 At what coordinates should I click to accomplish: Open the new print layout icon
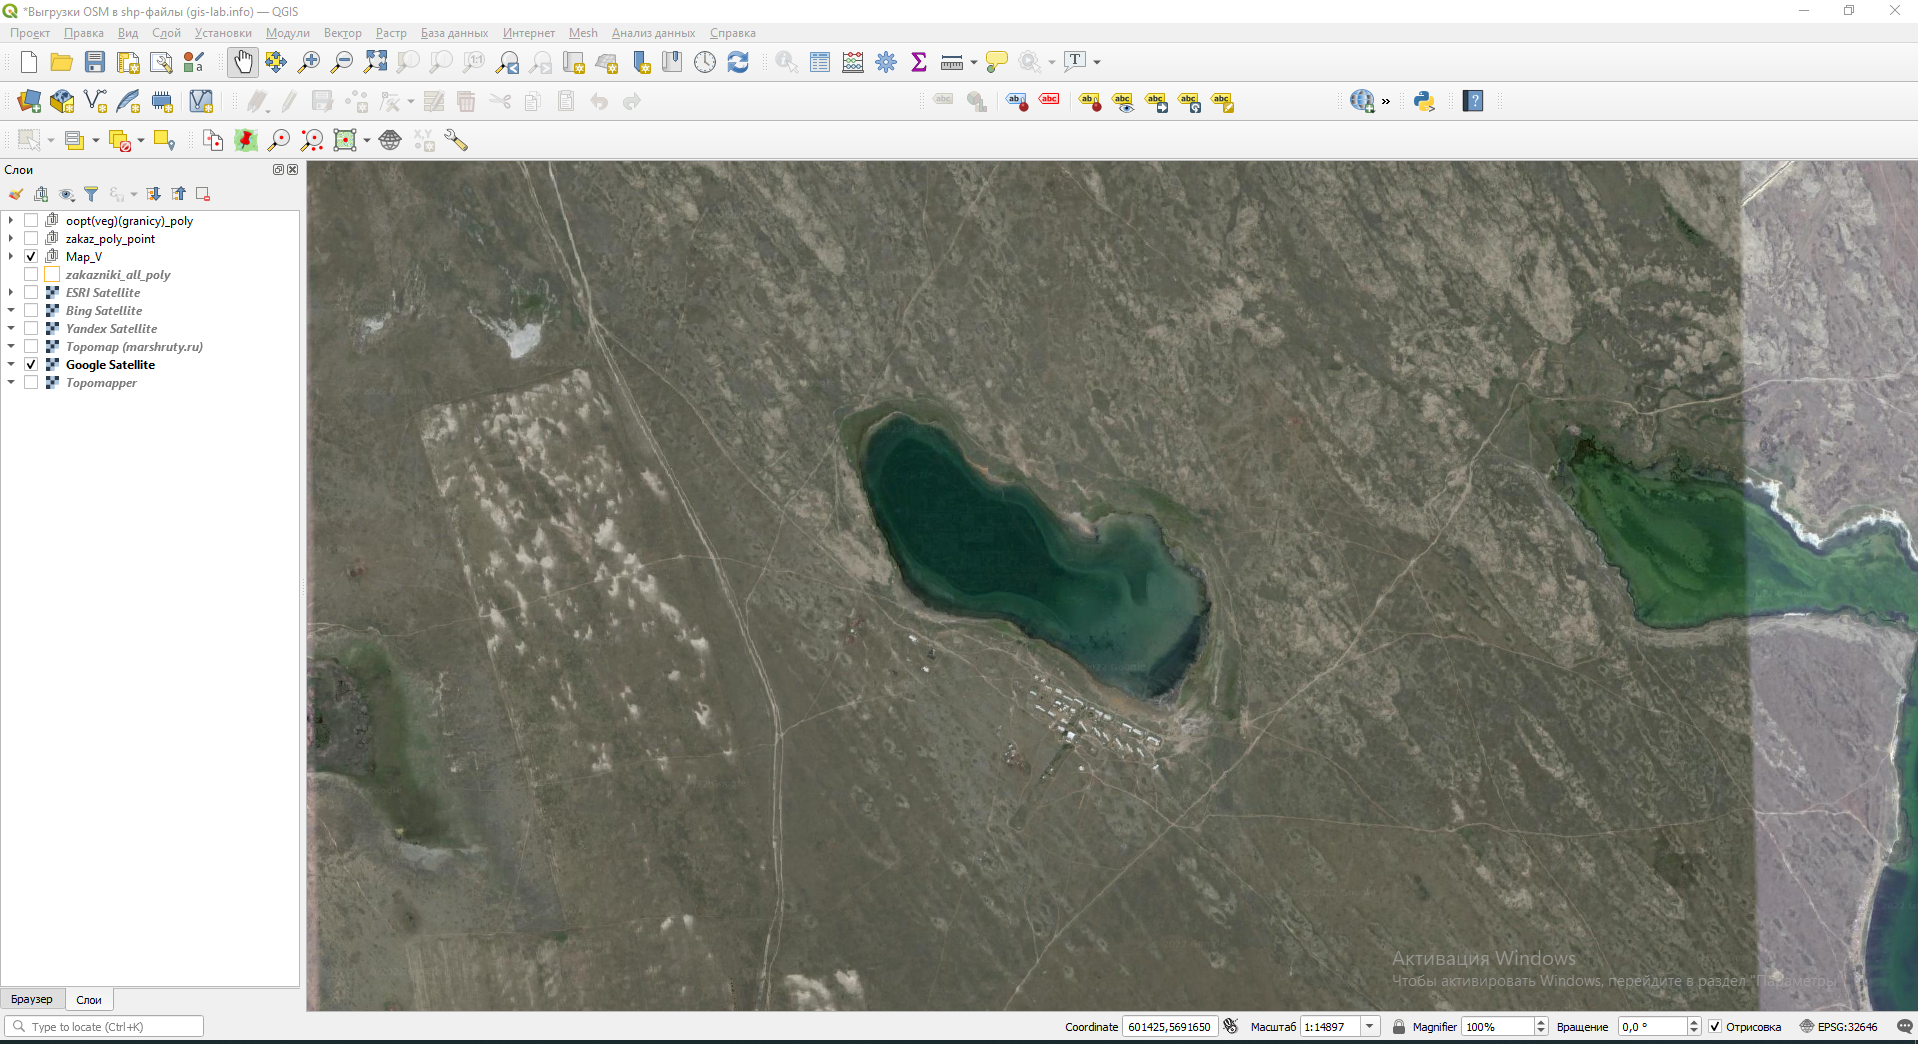[x=128, y=62]
